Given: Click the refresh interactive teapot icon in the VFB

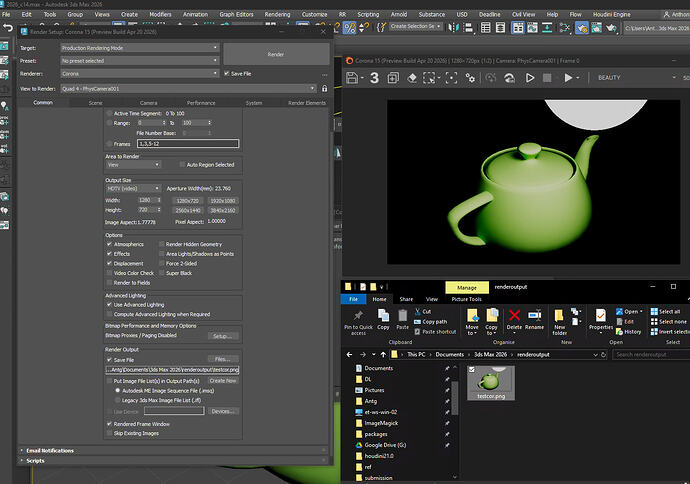Looking at the screenshot, I should point(509,78).
